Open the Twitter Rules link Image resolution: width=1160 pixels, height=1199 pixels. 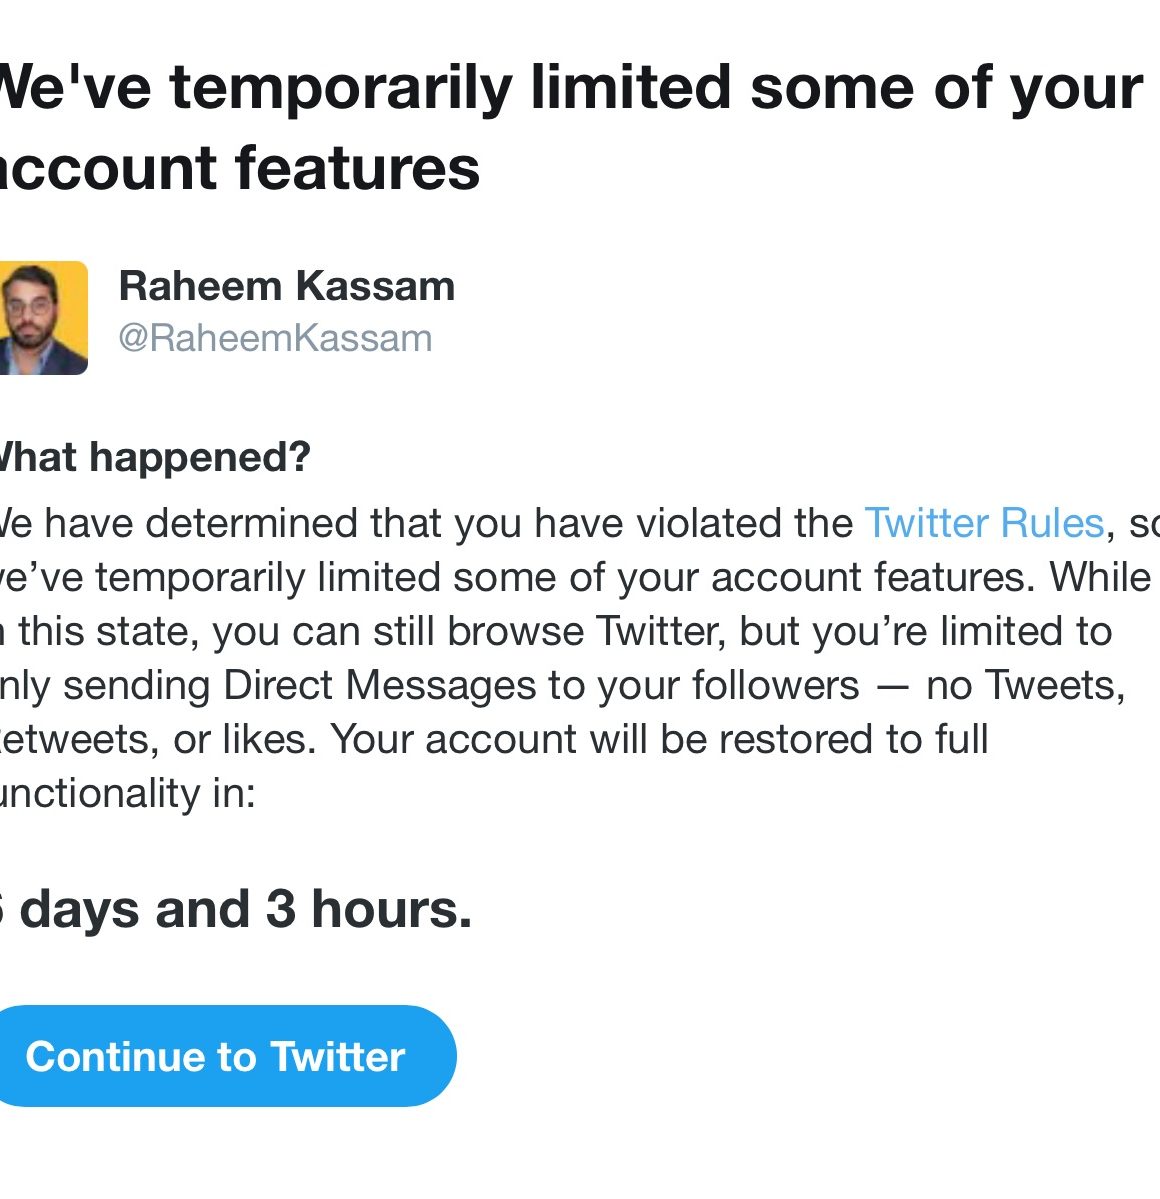[x=983, y=523]
